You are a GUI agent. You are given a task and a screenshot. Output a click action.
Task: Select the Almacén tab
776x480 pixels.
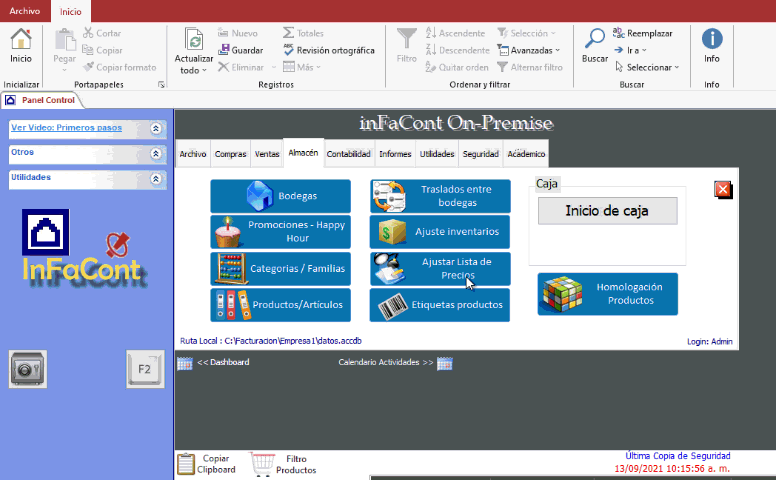[303, 153]
